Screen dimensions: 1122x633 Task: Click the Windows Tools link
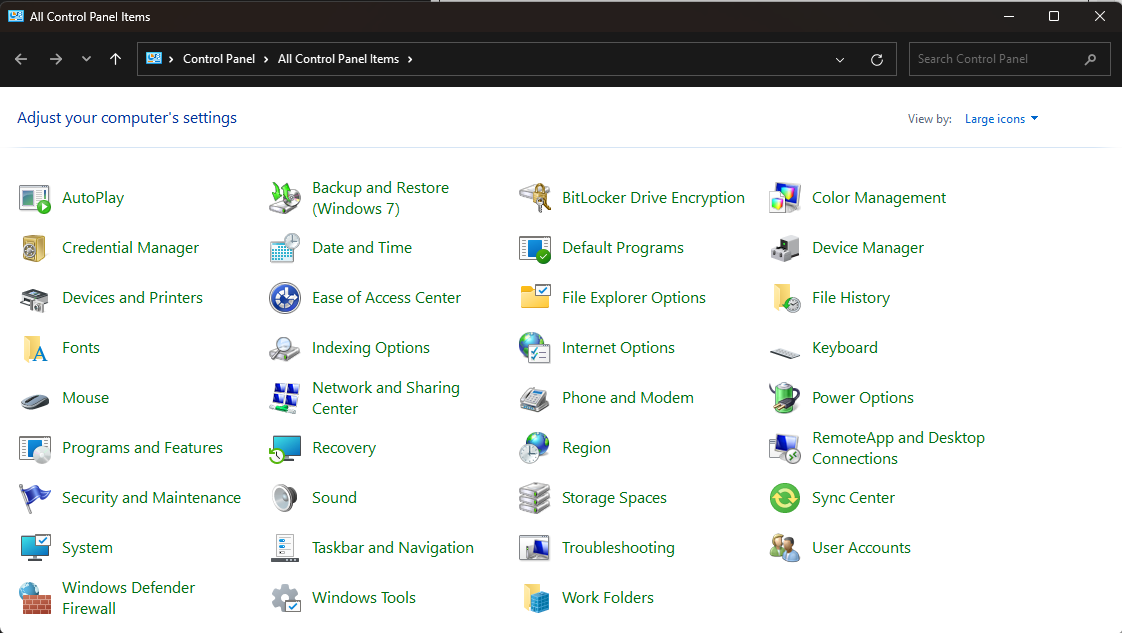[364, 598]
